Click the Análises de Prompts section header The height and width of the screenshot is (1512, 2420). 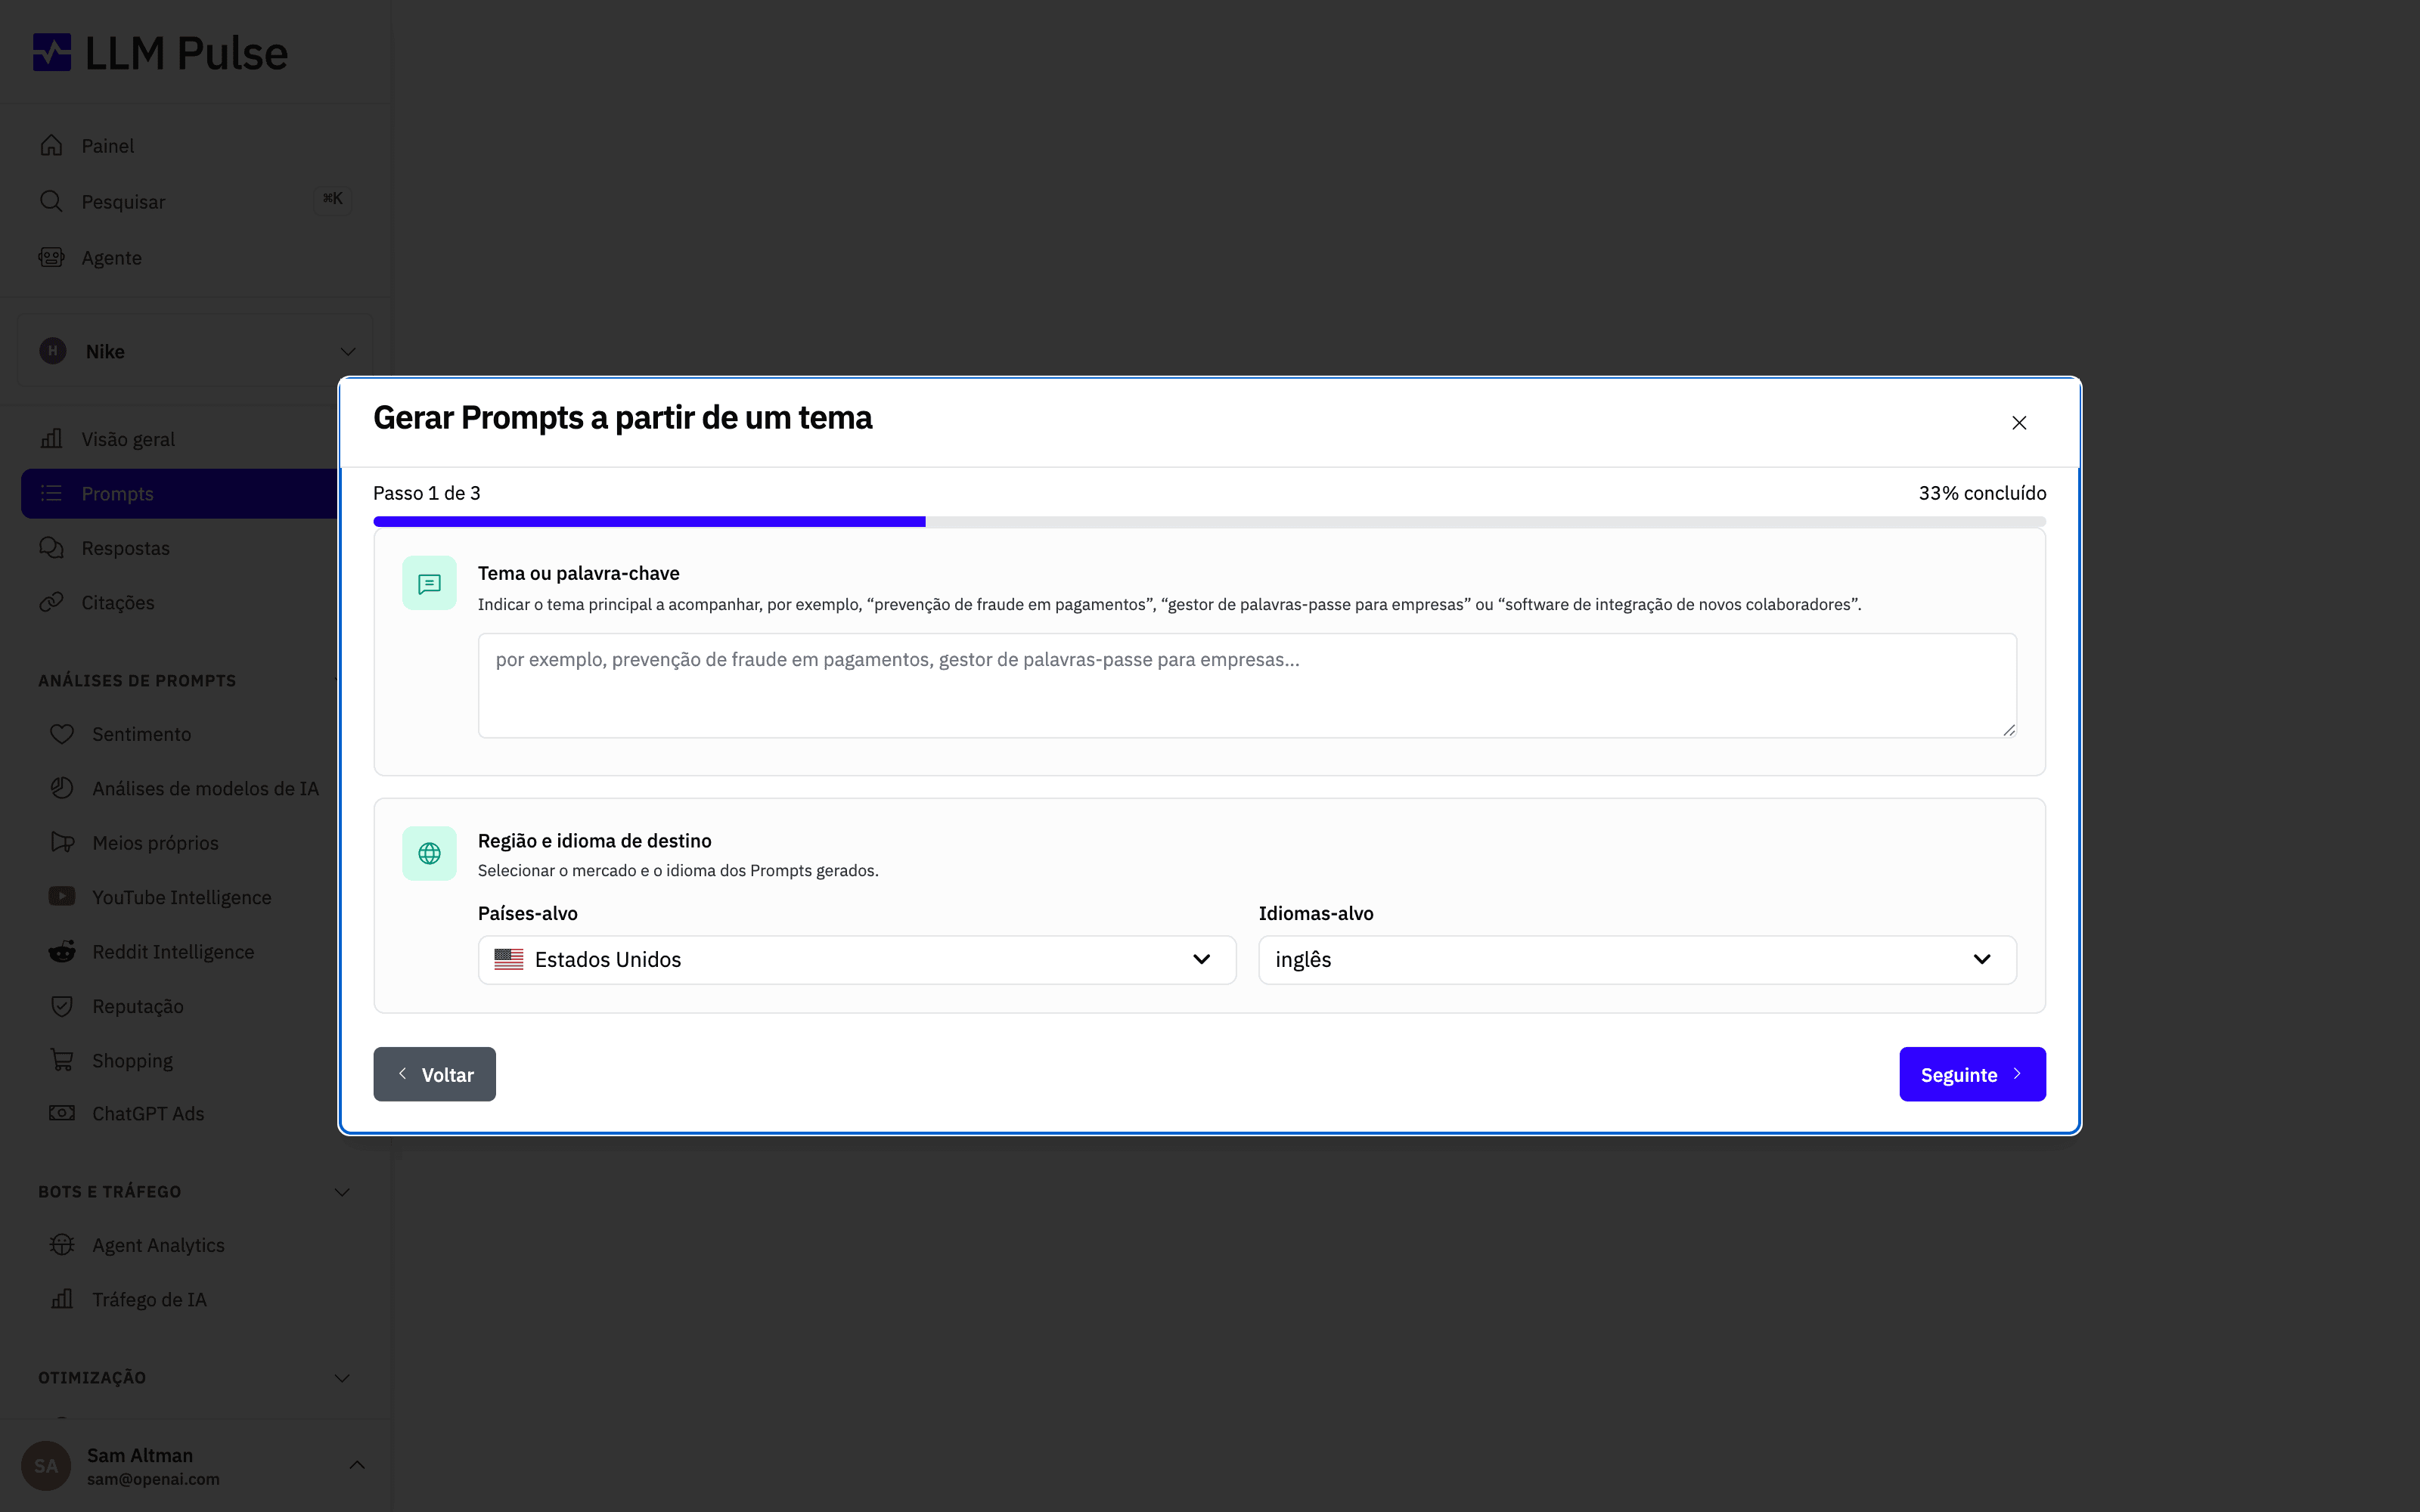point(137,681)
